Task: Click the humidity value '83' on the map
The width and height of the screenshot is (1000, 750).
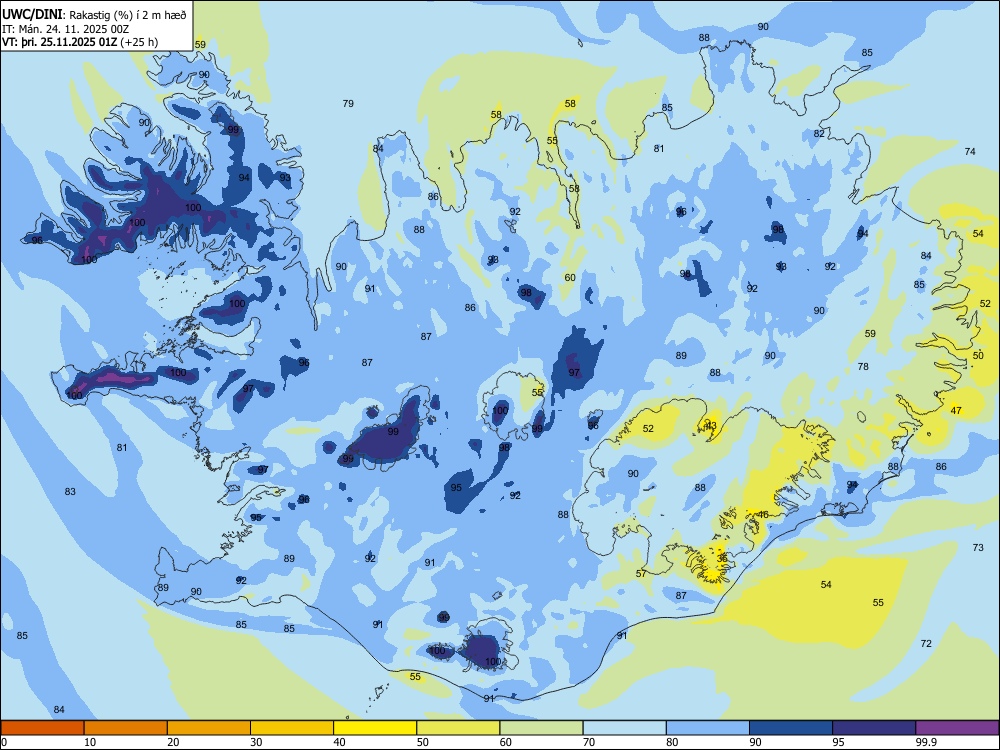Action: 70,491
